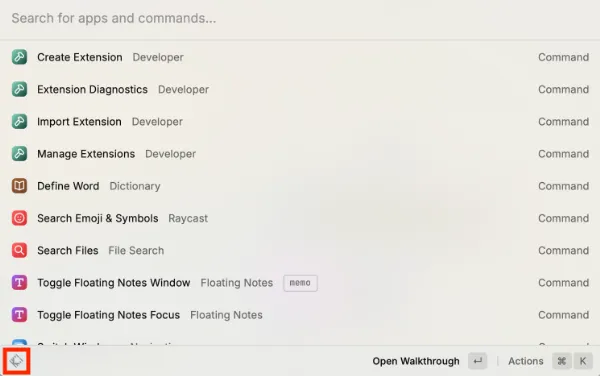The height and width of the screenshot is (376, 600).
Task: Select the Search Emoji & Symbols command
Action: click(300, 218)
